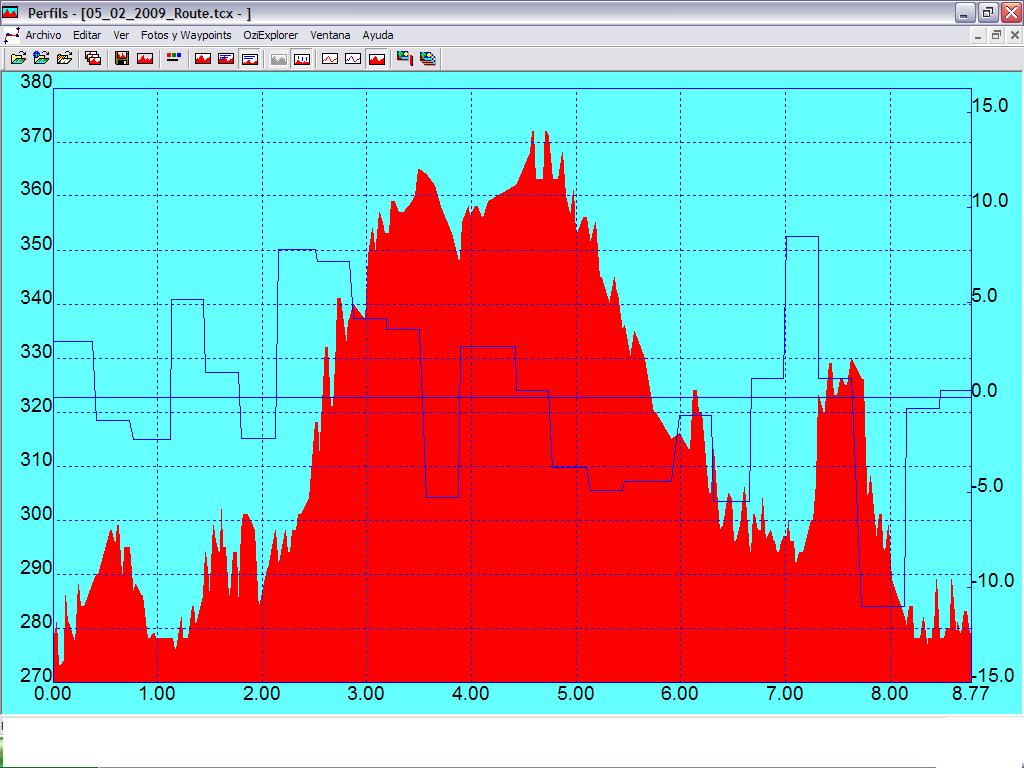Toggle the pressed white panel with blue lines button
The height and width of the screenshot is (768, 1024).
[x=250, y=59]
